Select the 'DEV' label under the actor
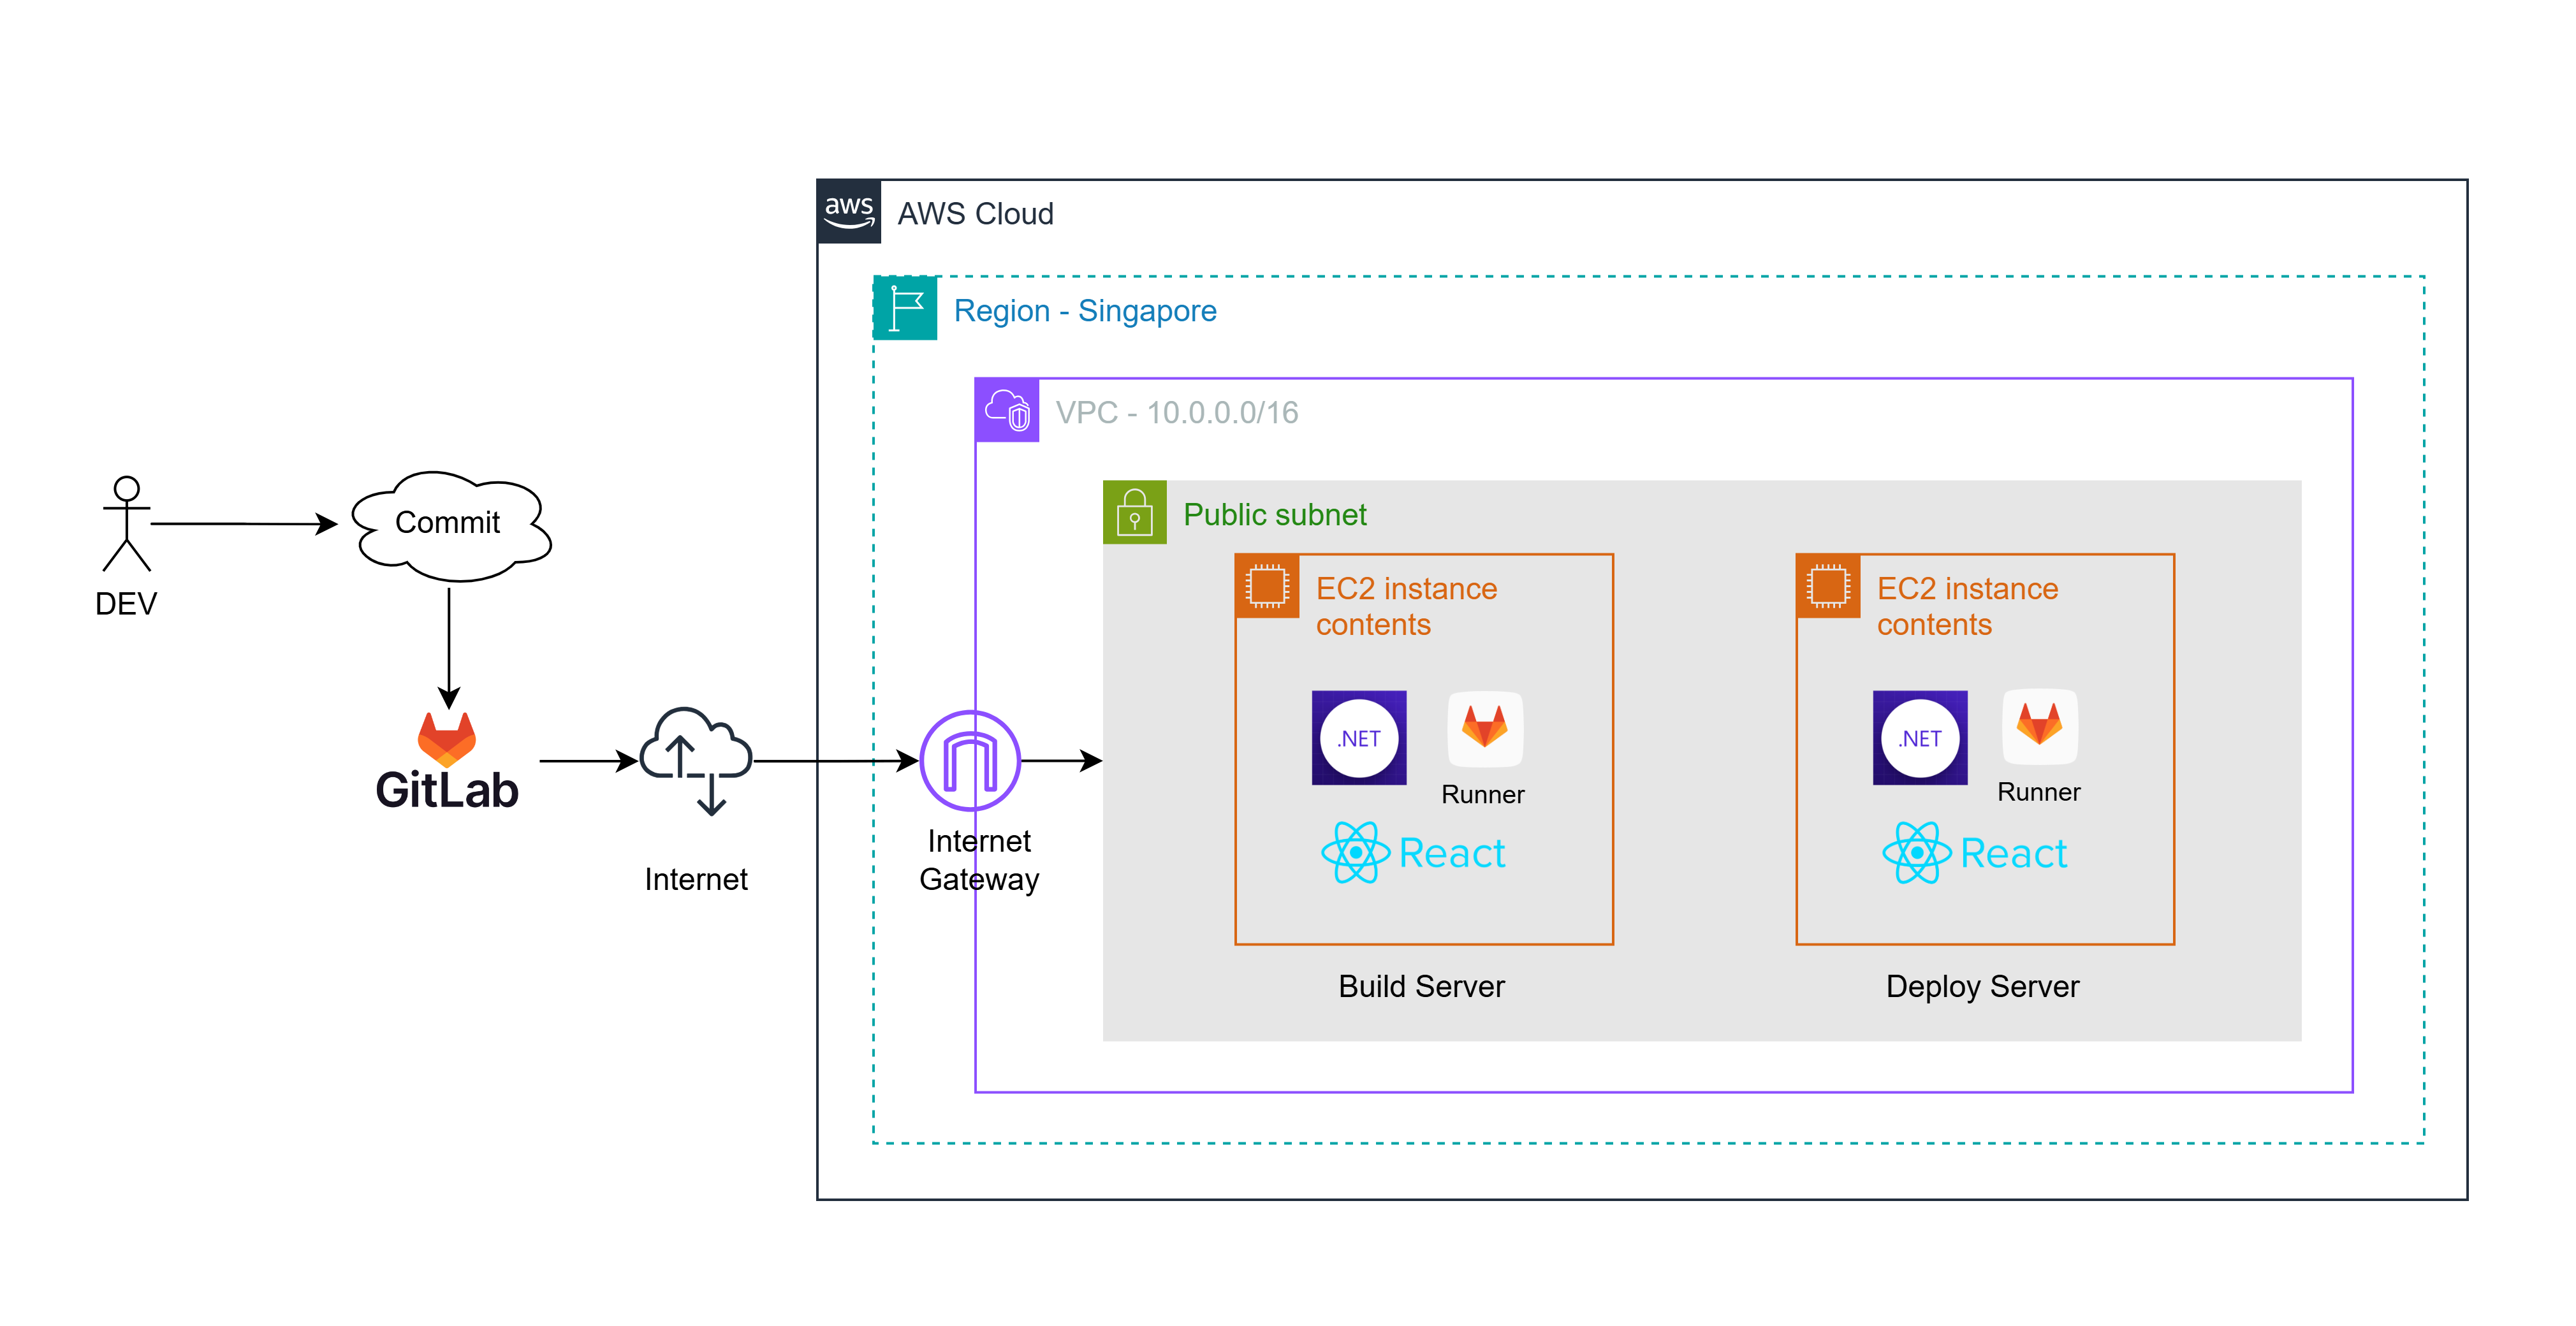Screen dimensions: 2576x1326 pyautogui.click(x=126, y=604)
